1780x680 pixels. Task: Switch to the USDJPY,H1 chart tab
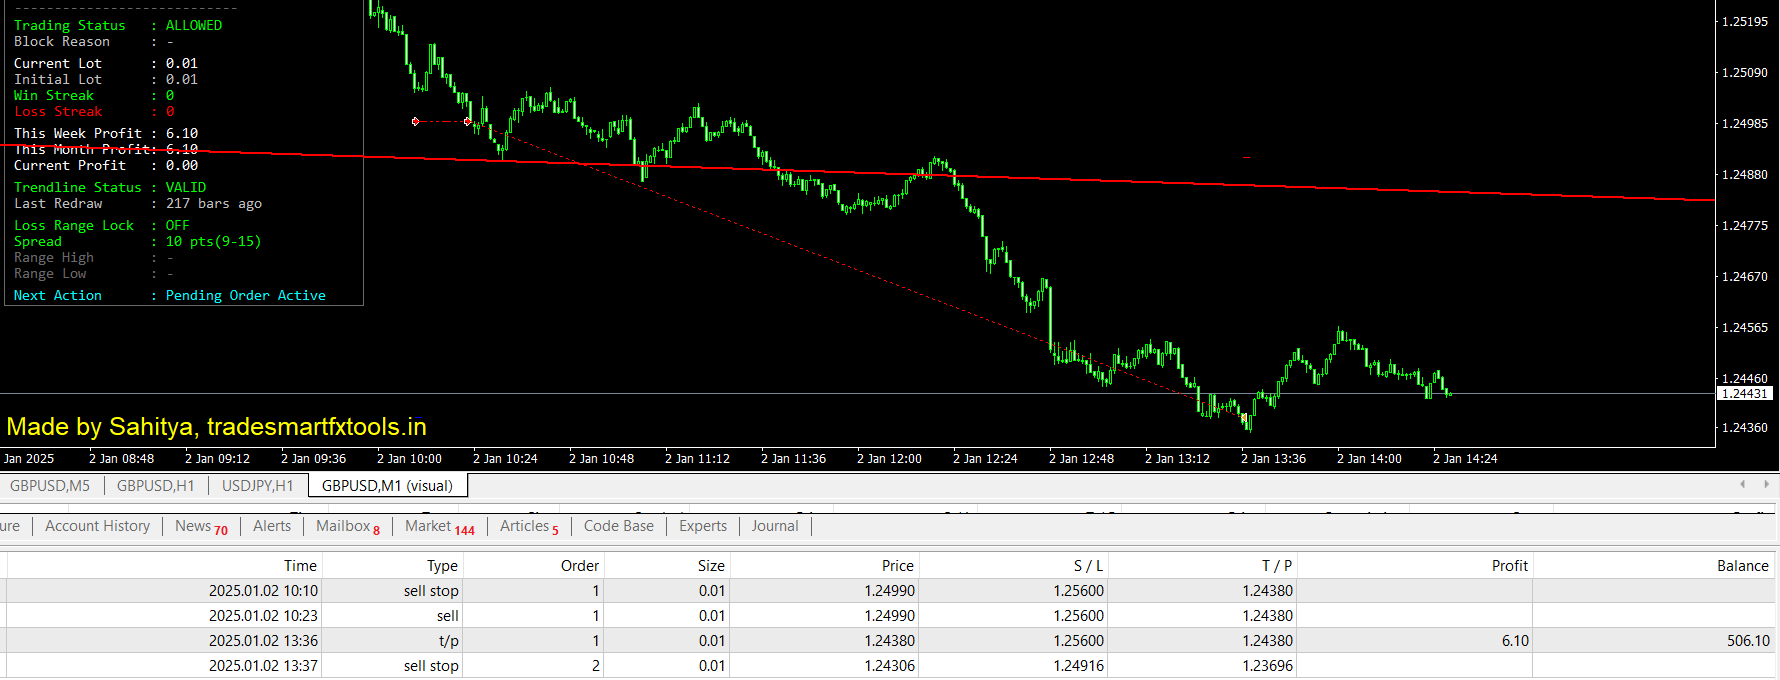tap(257, 486)
